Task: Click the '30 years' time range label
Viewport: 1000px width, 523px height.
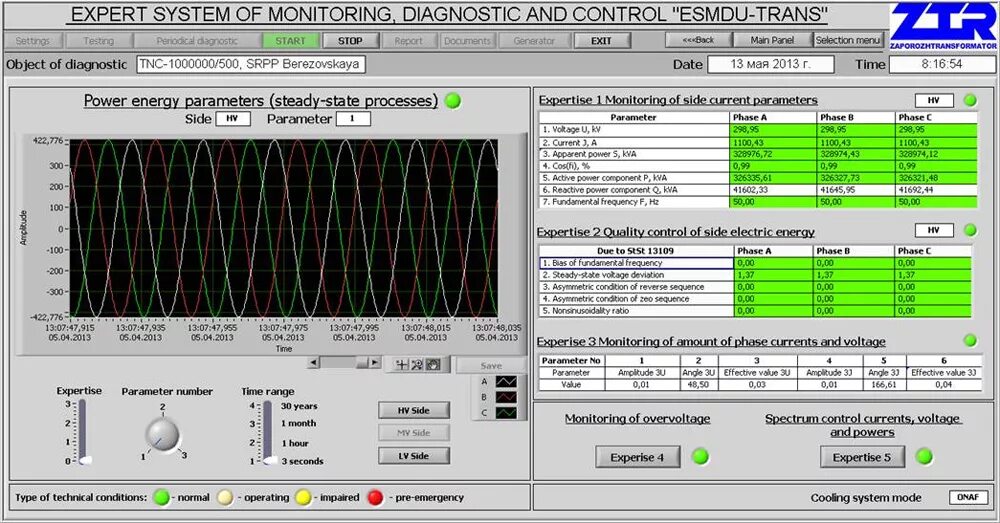Action: coord(299,406)
